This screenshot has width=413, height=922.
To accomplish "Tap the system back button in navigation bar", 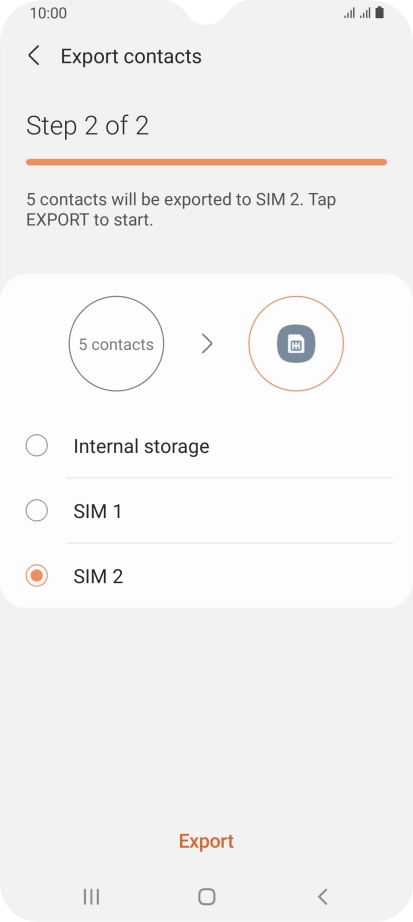I will click(322, 896).
